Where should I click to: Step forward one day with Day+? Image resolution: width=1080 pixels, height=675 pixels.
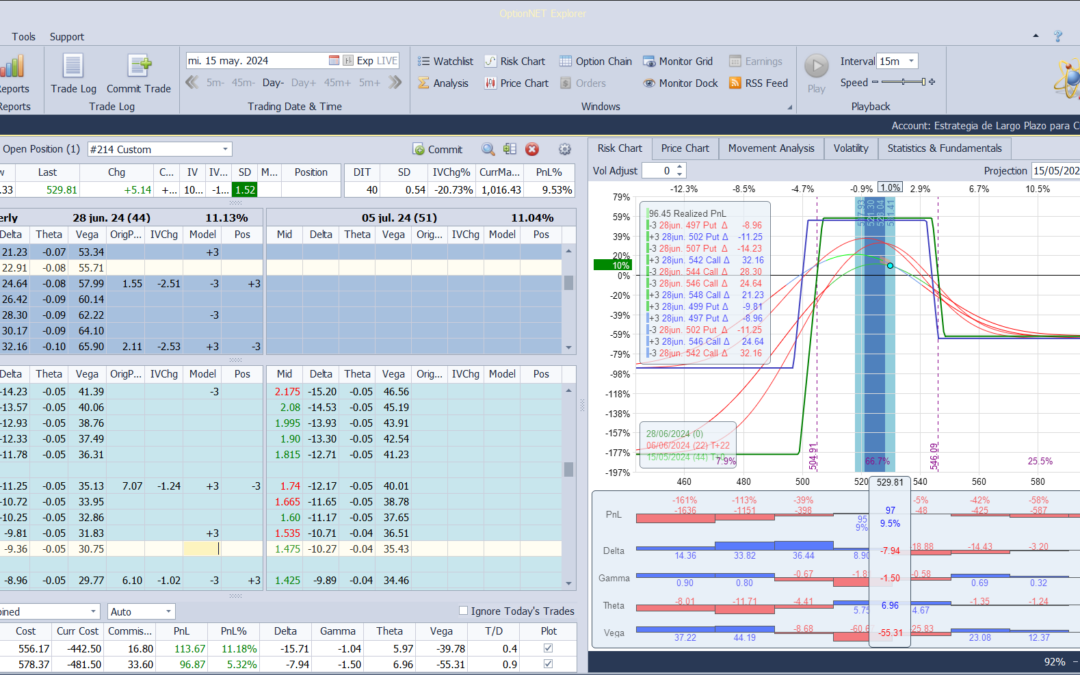tap(303, 83)
